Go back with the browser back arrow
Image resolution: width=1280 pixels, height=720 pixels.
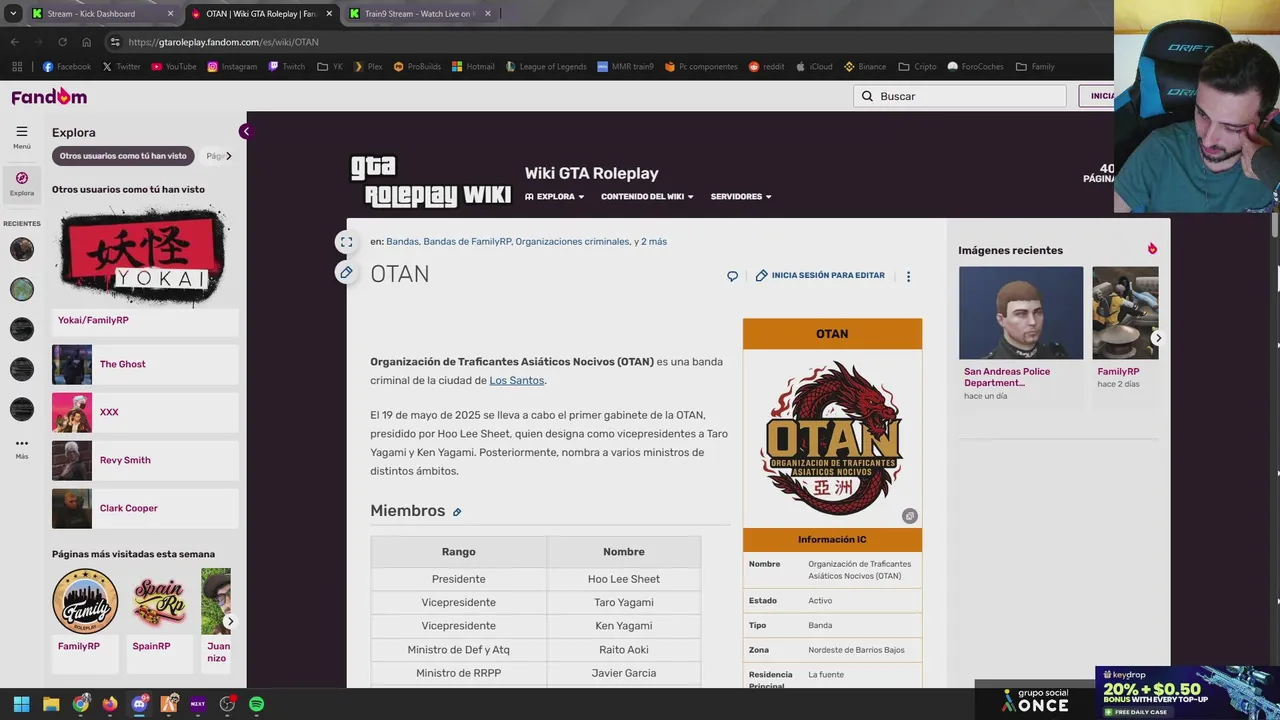click(14, 42)
